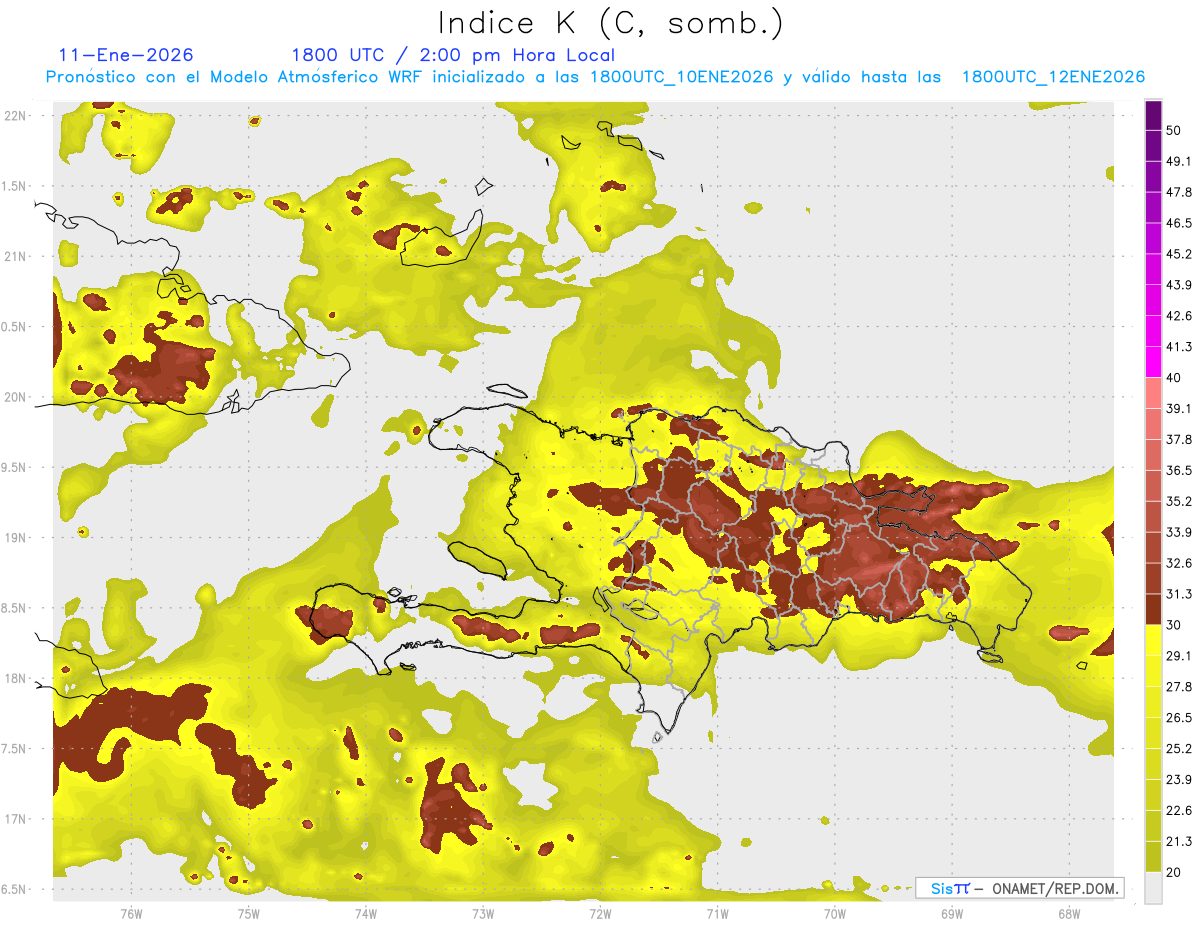The image size is (1200, 927).
Task: Click the '71W' longitude axis label
Action: [x=717, y=914]
